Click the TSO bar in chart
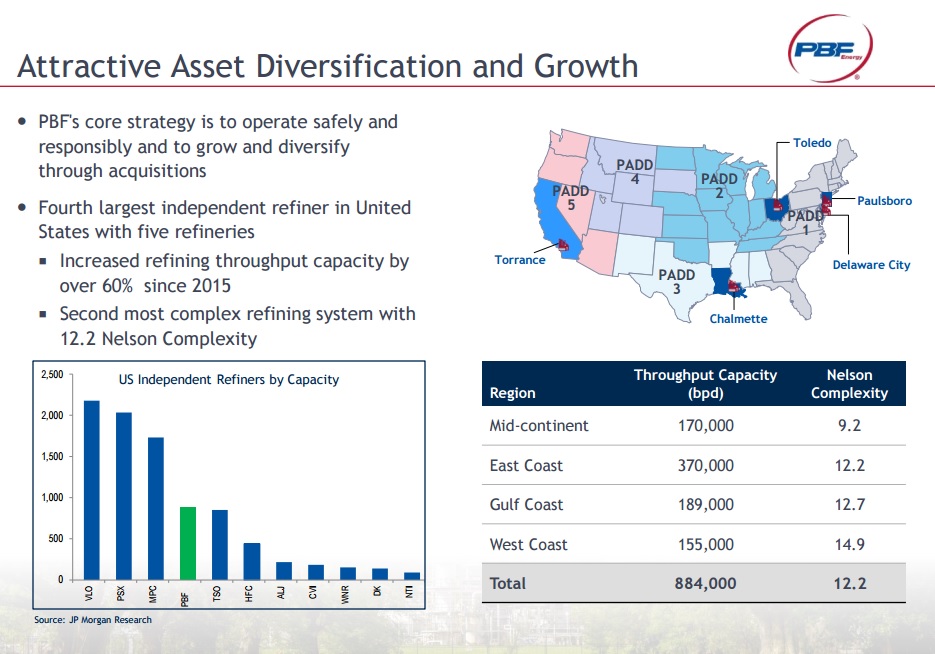935x654 pixels. coord(219,544)
